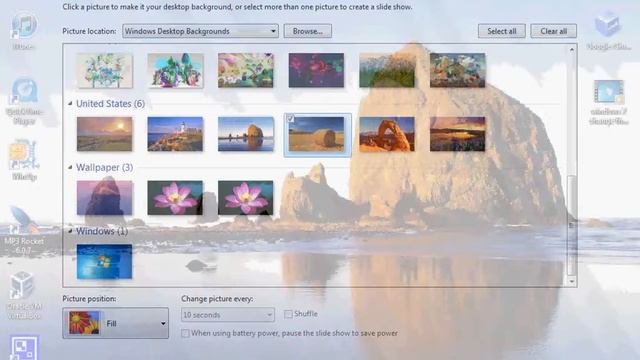The height and width of the screenshot is (360, 640).
Task: Select the sunset field picture in United States
Action: (x=104, y=134)
